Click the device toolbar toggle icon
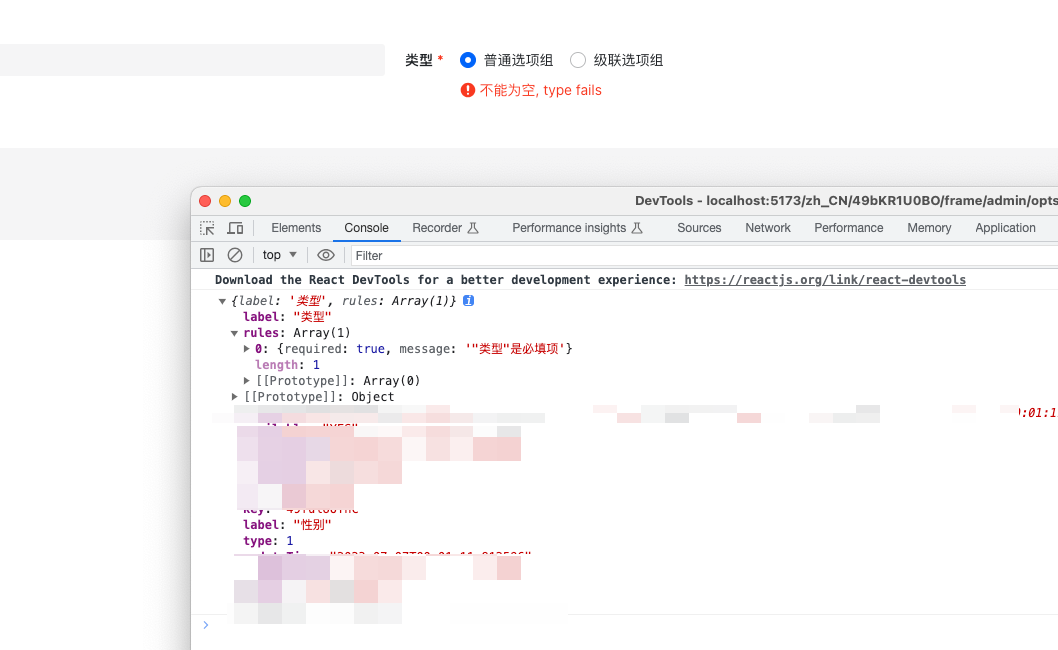This screenshot has height=650, width=1058. click(234, 228)
